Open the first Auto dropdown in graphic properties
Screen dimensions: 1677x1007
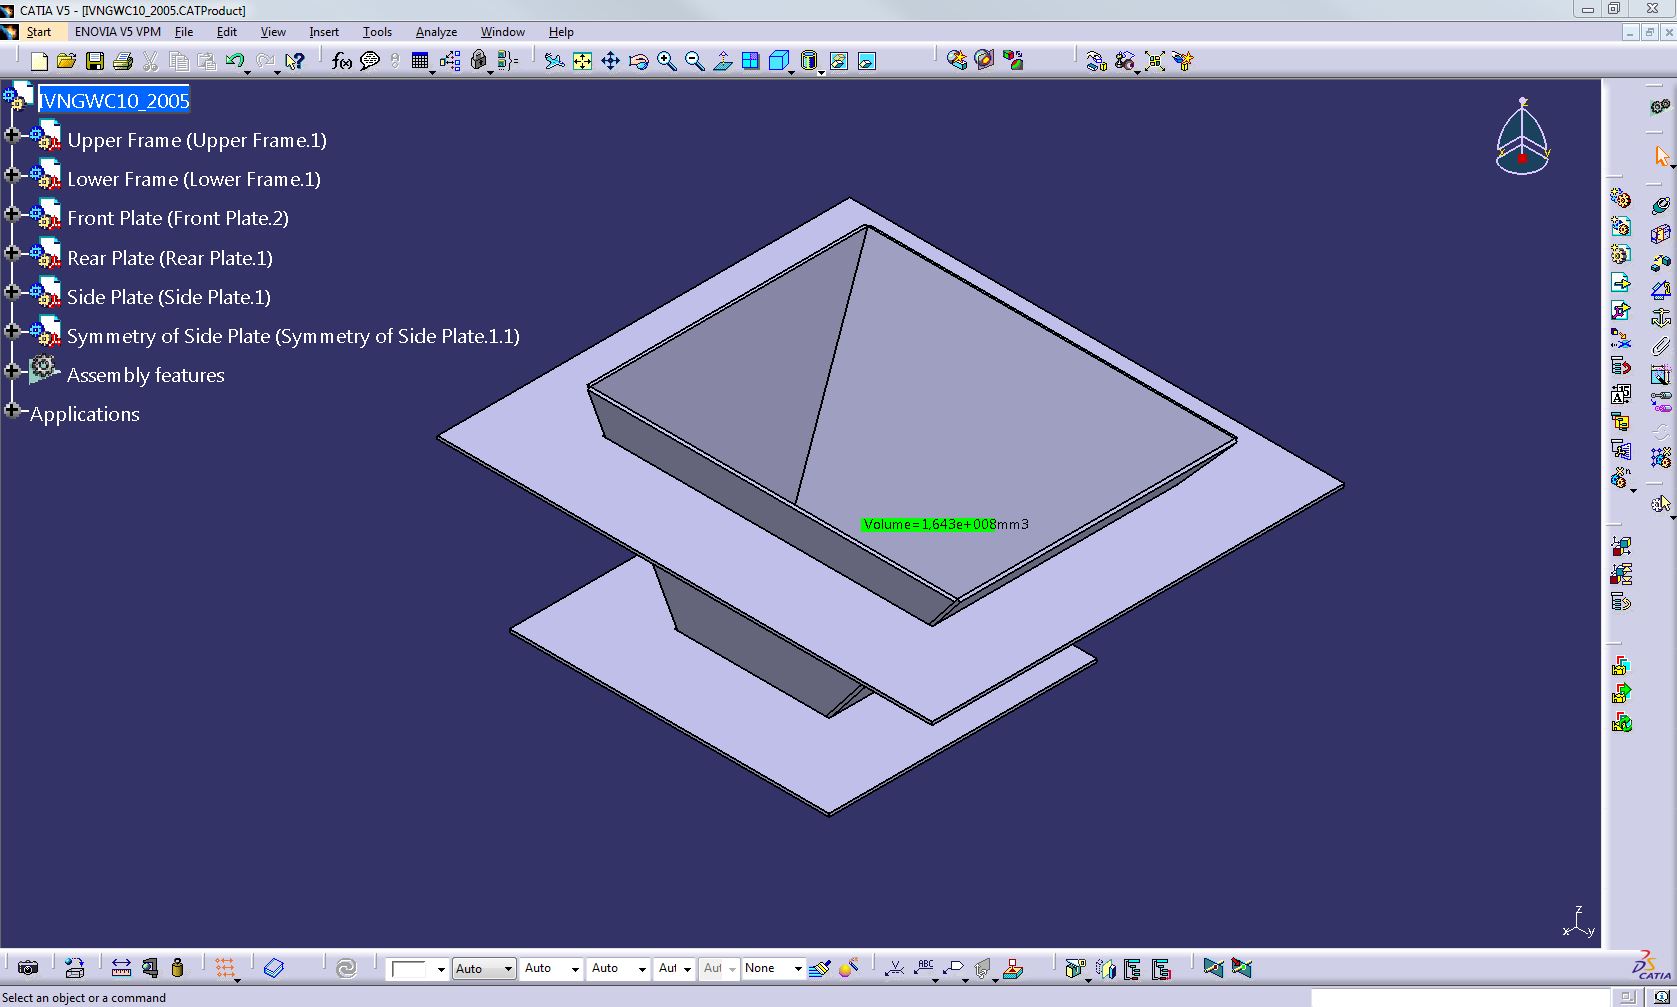point(484,968)
